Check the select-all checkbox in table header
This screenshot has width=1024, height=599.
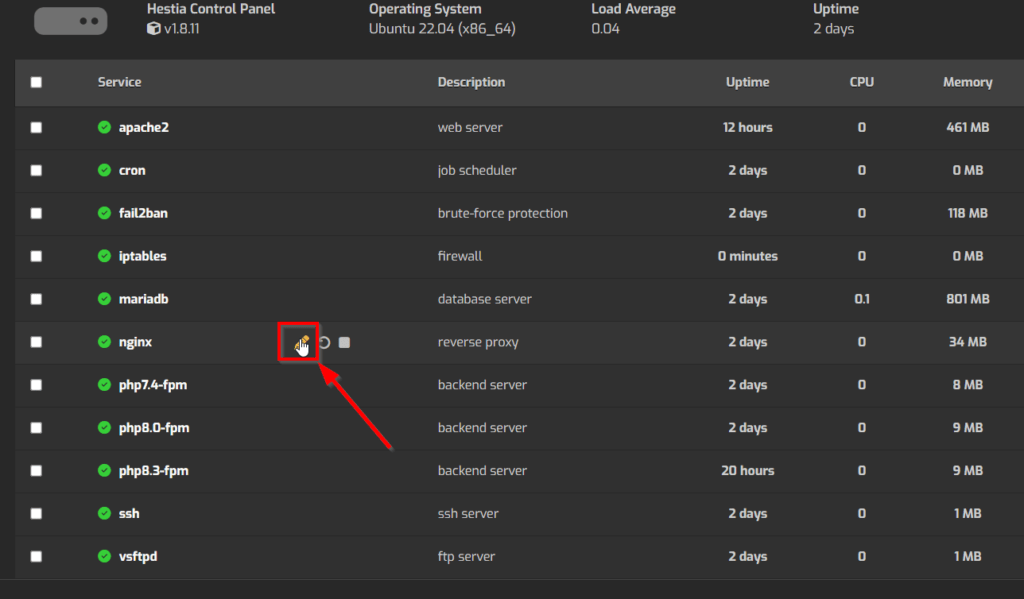point(36,82)
